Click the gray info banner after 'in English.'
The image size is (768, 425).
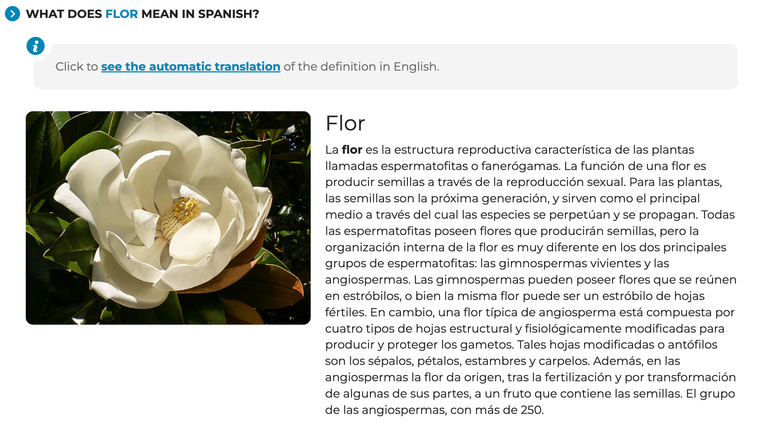point(588,67)
